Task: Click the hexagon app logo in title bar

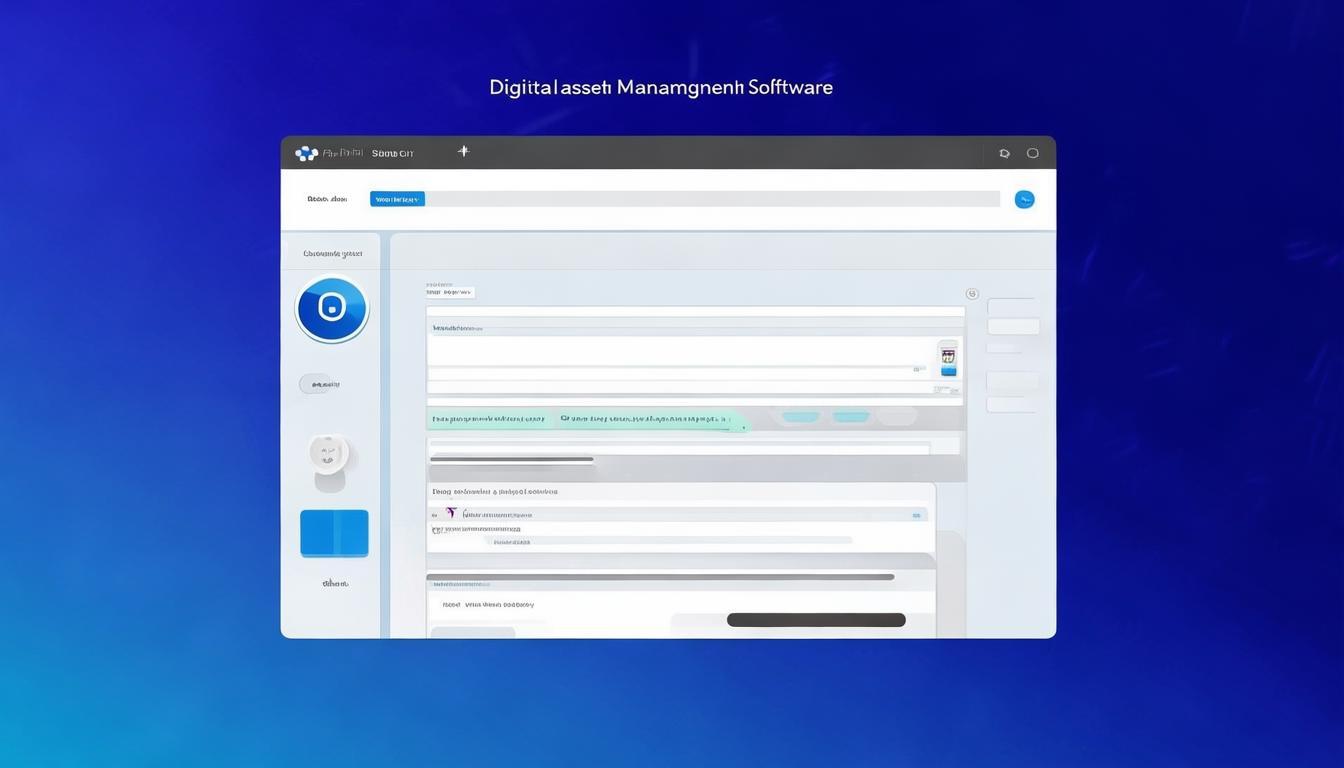Action: (x=306, y=153)
